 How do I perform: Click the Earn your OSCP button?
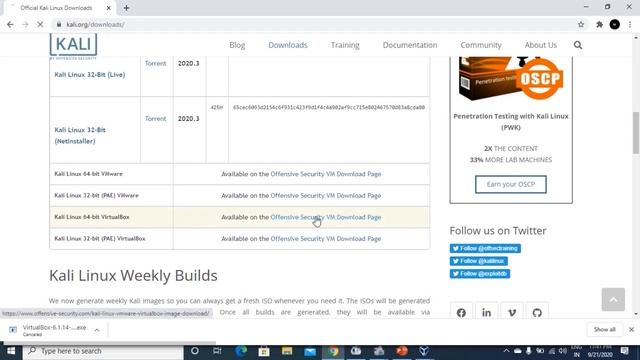[x=511, y=184]
